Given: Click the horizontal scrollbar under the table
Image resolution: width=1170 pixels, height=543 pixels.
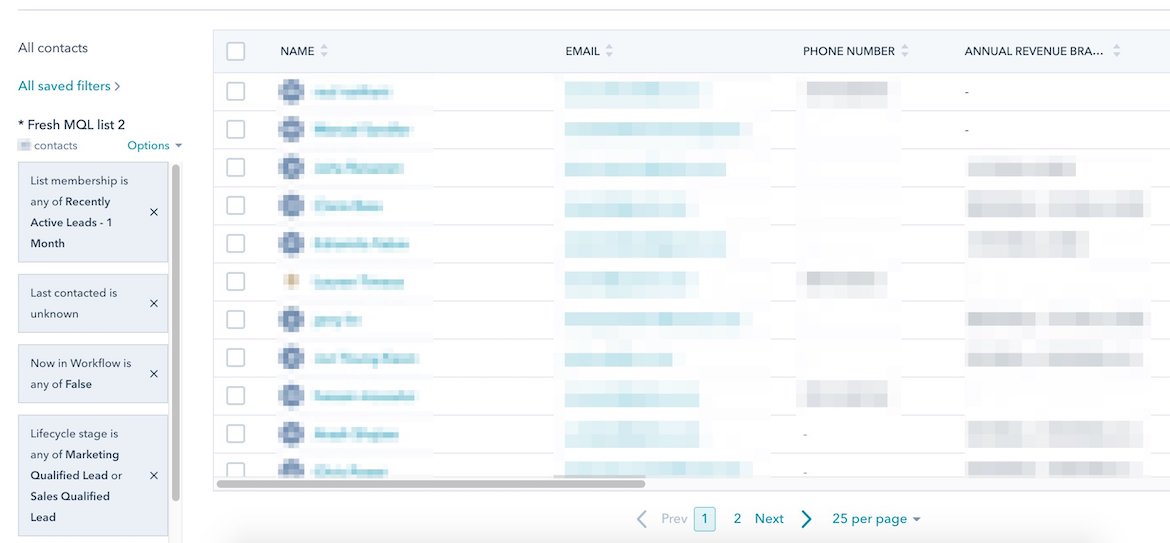Looking at the screenshot, I should (x=430, y=484).
